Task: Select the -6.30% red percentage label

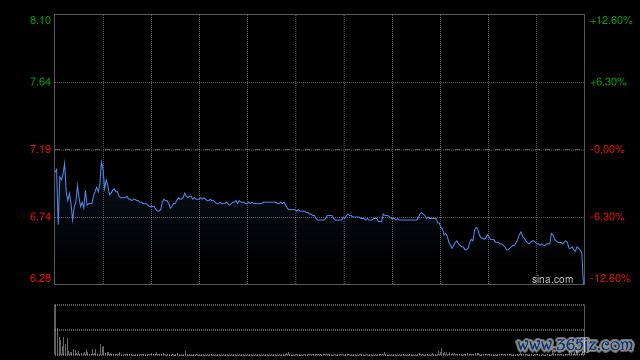Action: 607,217
